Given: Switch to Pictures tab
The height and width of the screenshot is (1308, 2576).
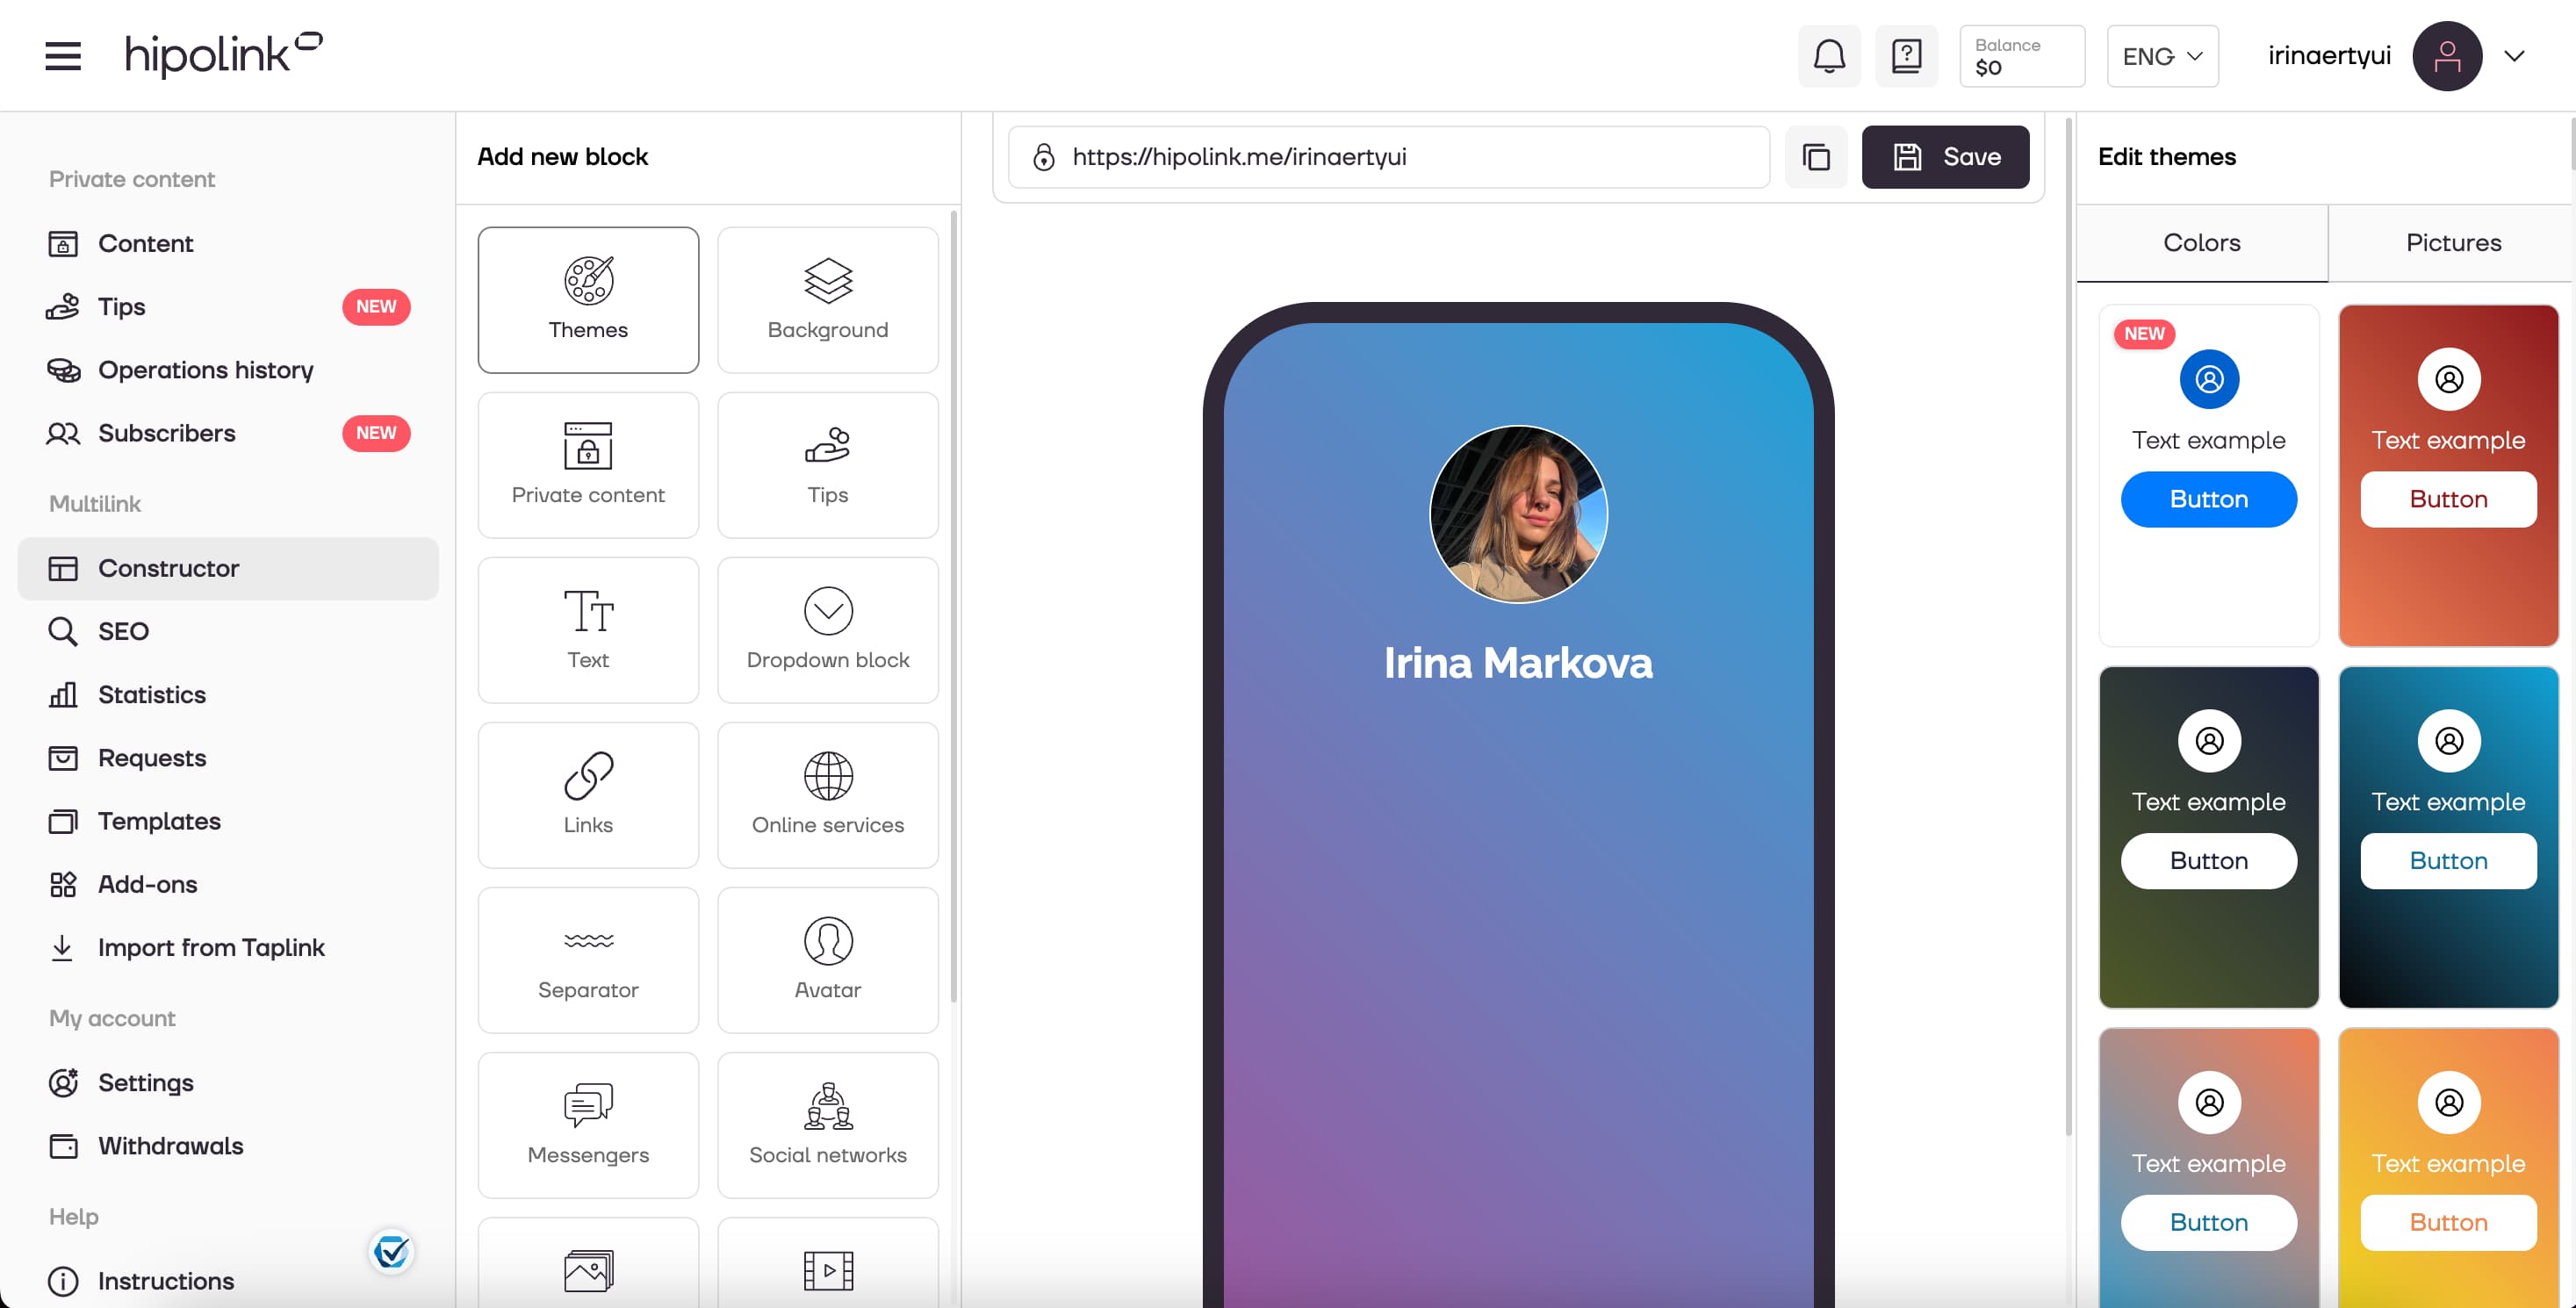Looking at the screenshot, I should tap(2452, 243).
